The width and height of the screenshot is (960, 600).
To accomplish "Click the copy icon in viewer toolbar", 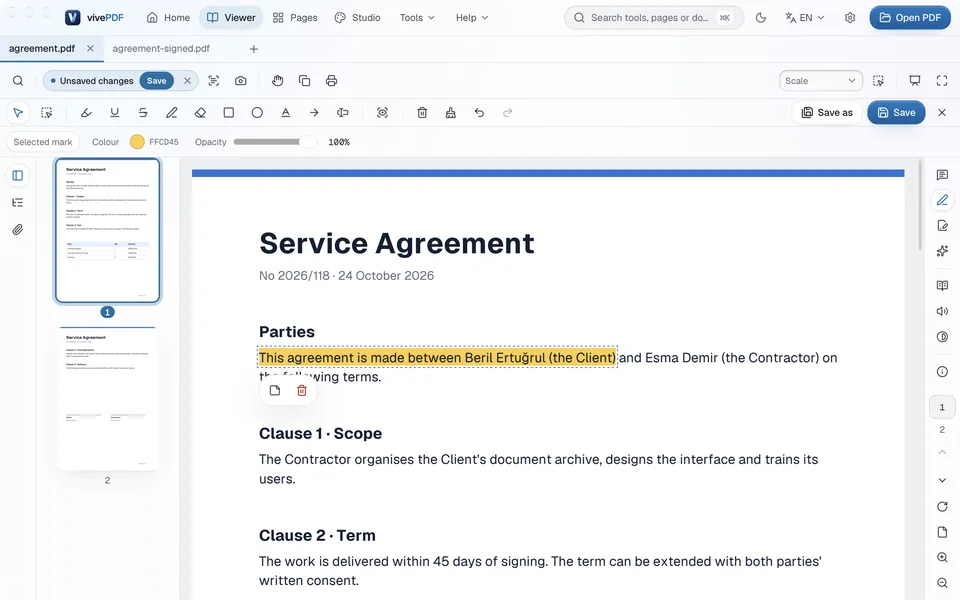I will point(304,81).
